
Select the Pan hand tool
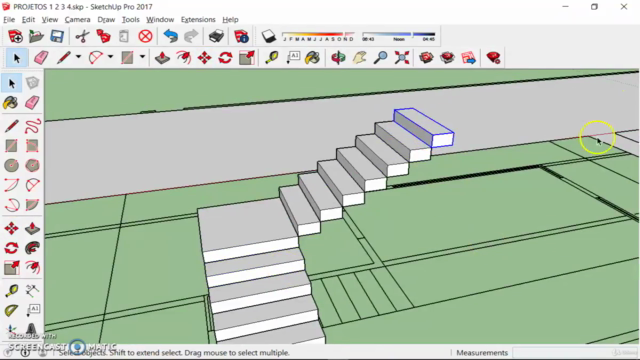click(x=359, y=58)
